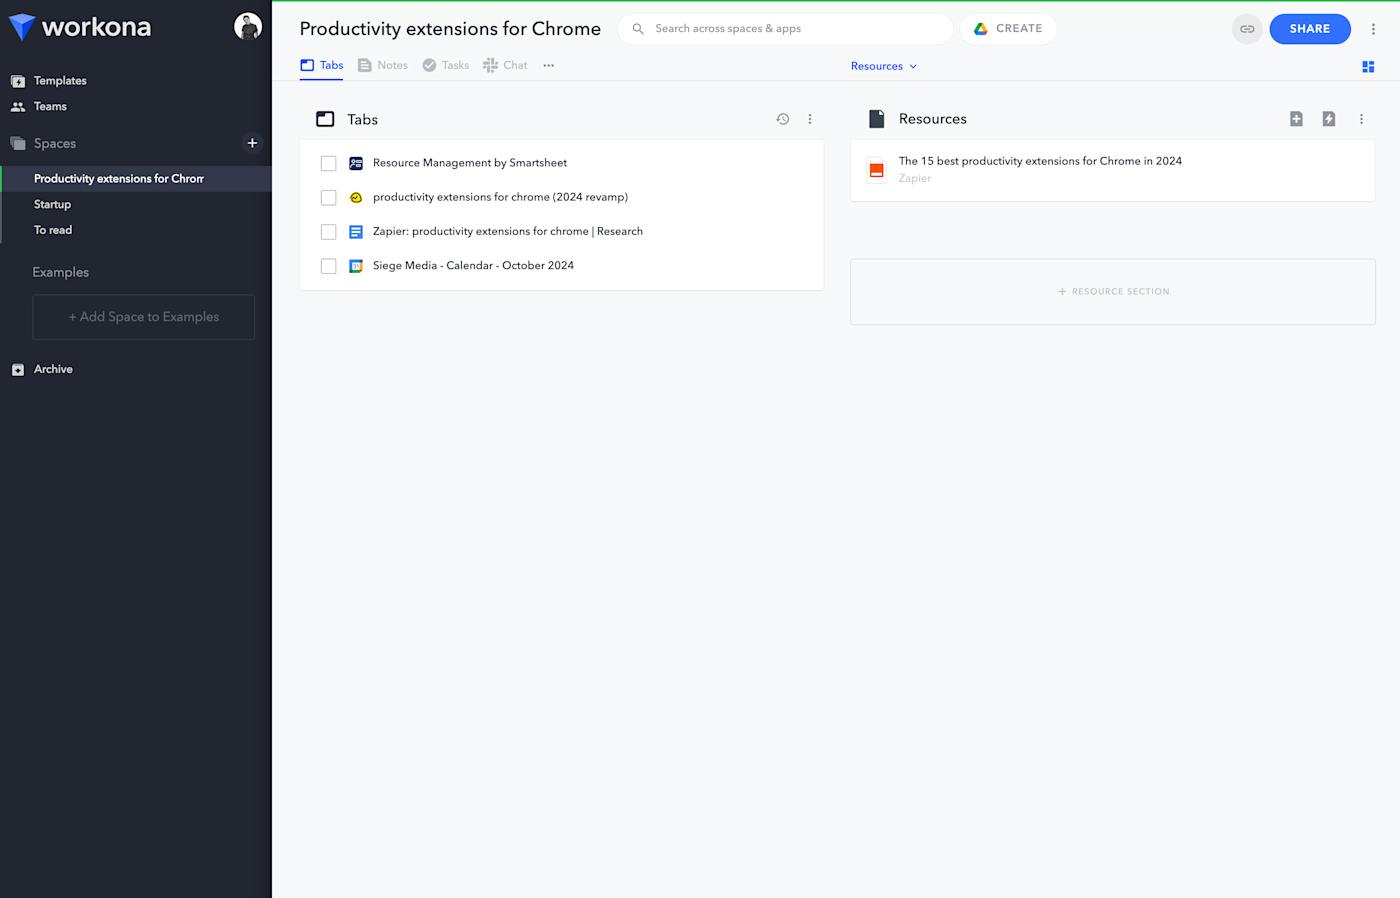This screenshot has height=898, width=1400.
Task: Open Resource Management by Smartsheet tab
Action: [470, 163]
